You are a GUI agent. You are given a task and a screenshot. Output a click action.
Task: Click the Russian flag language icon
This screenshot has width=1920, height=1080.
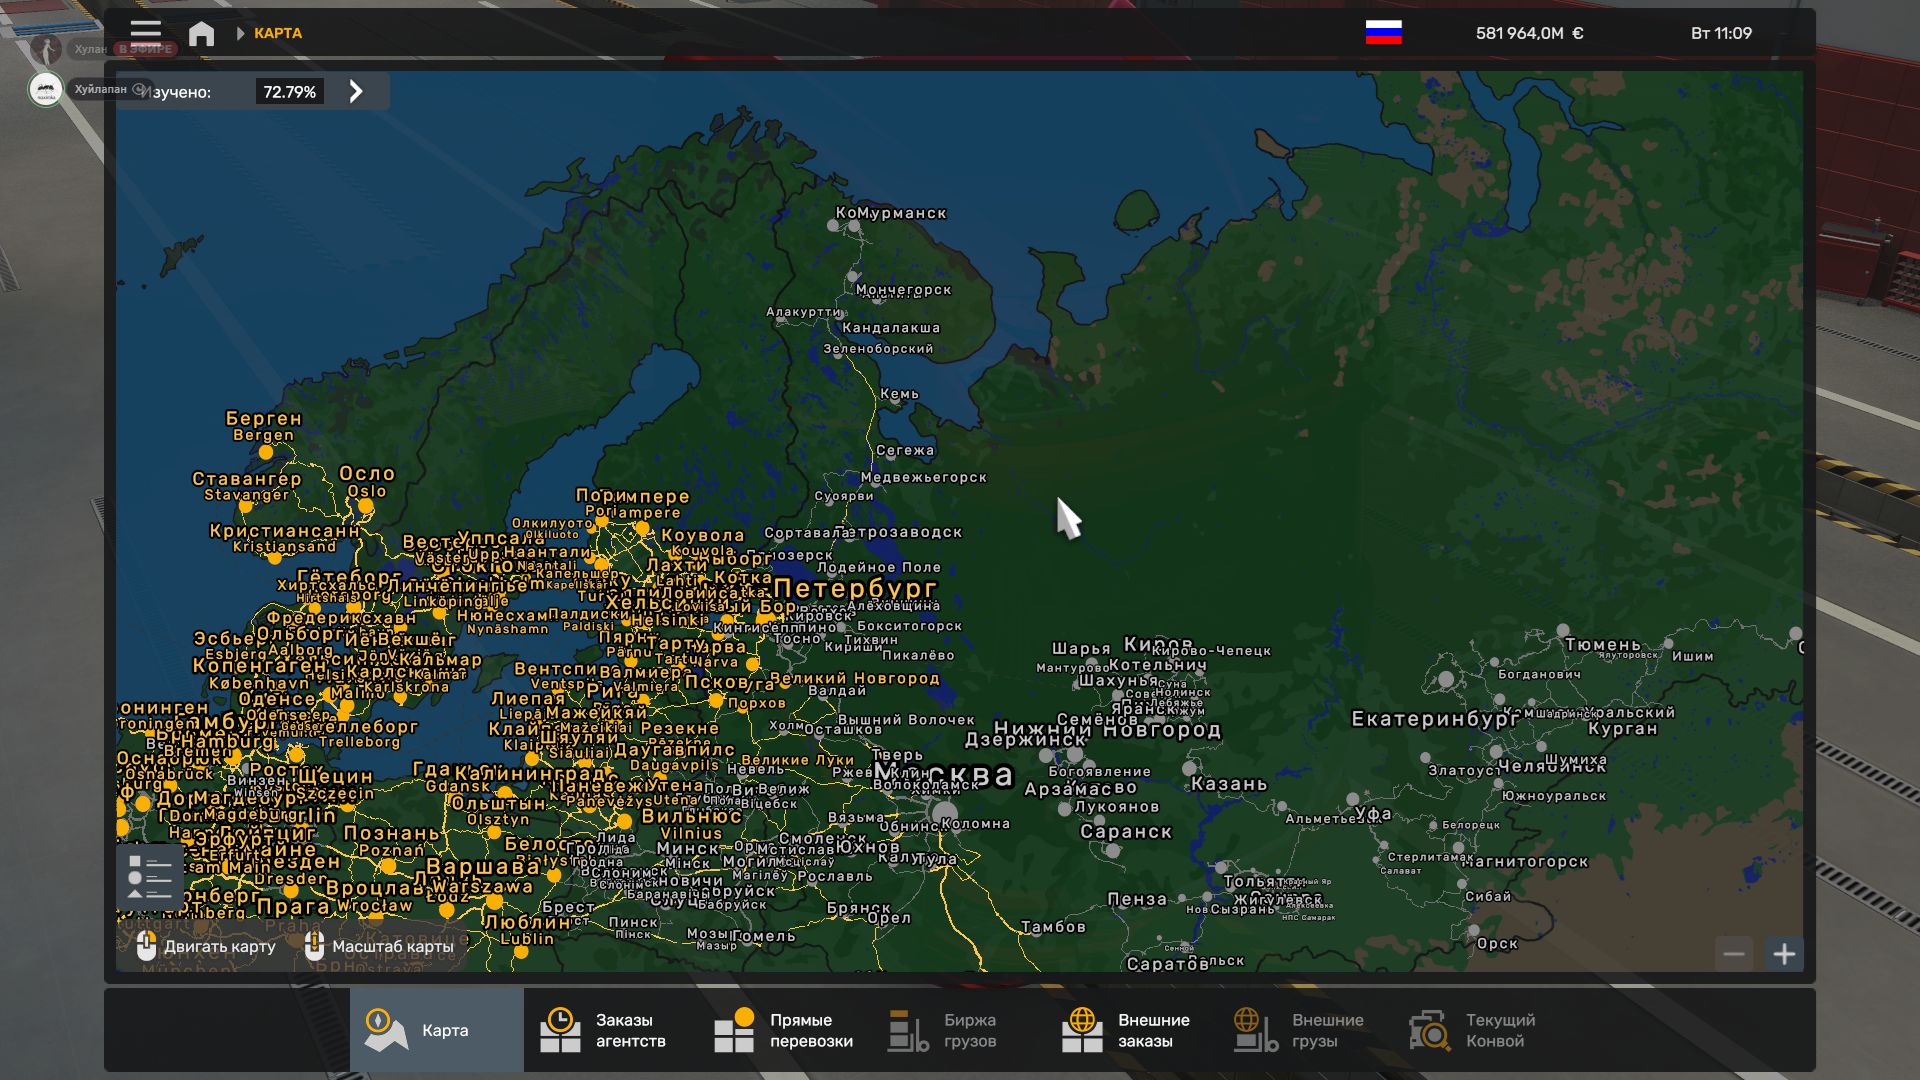coord(1383,33)
